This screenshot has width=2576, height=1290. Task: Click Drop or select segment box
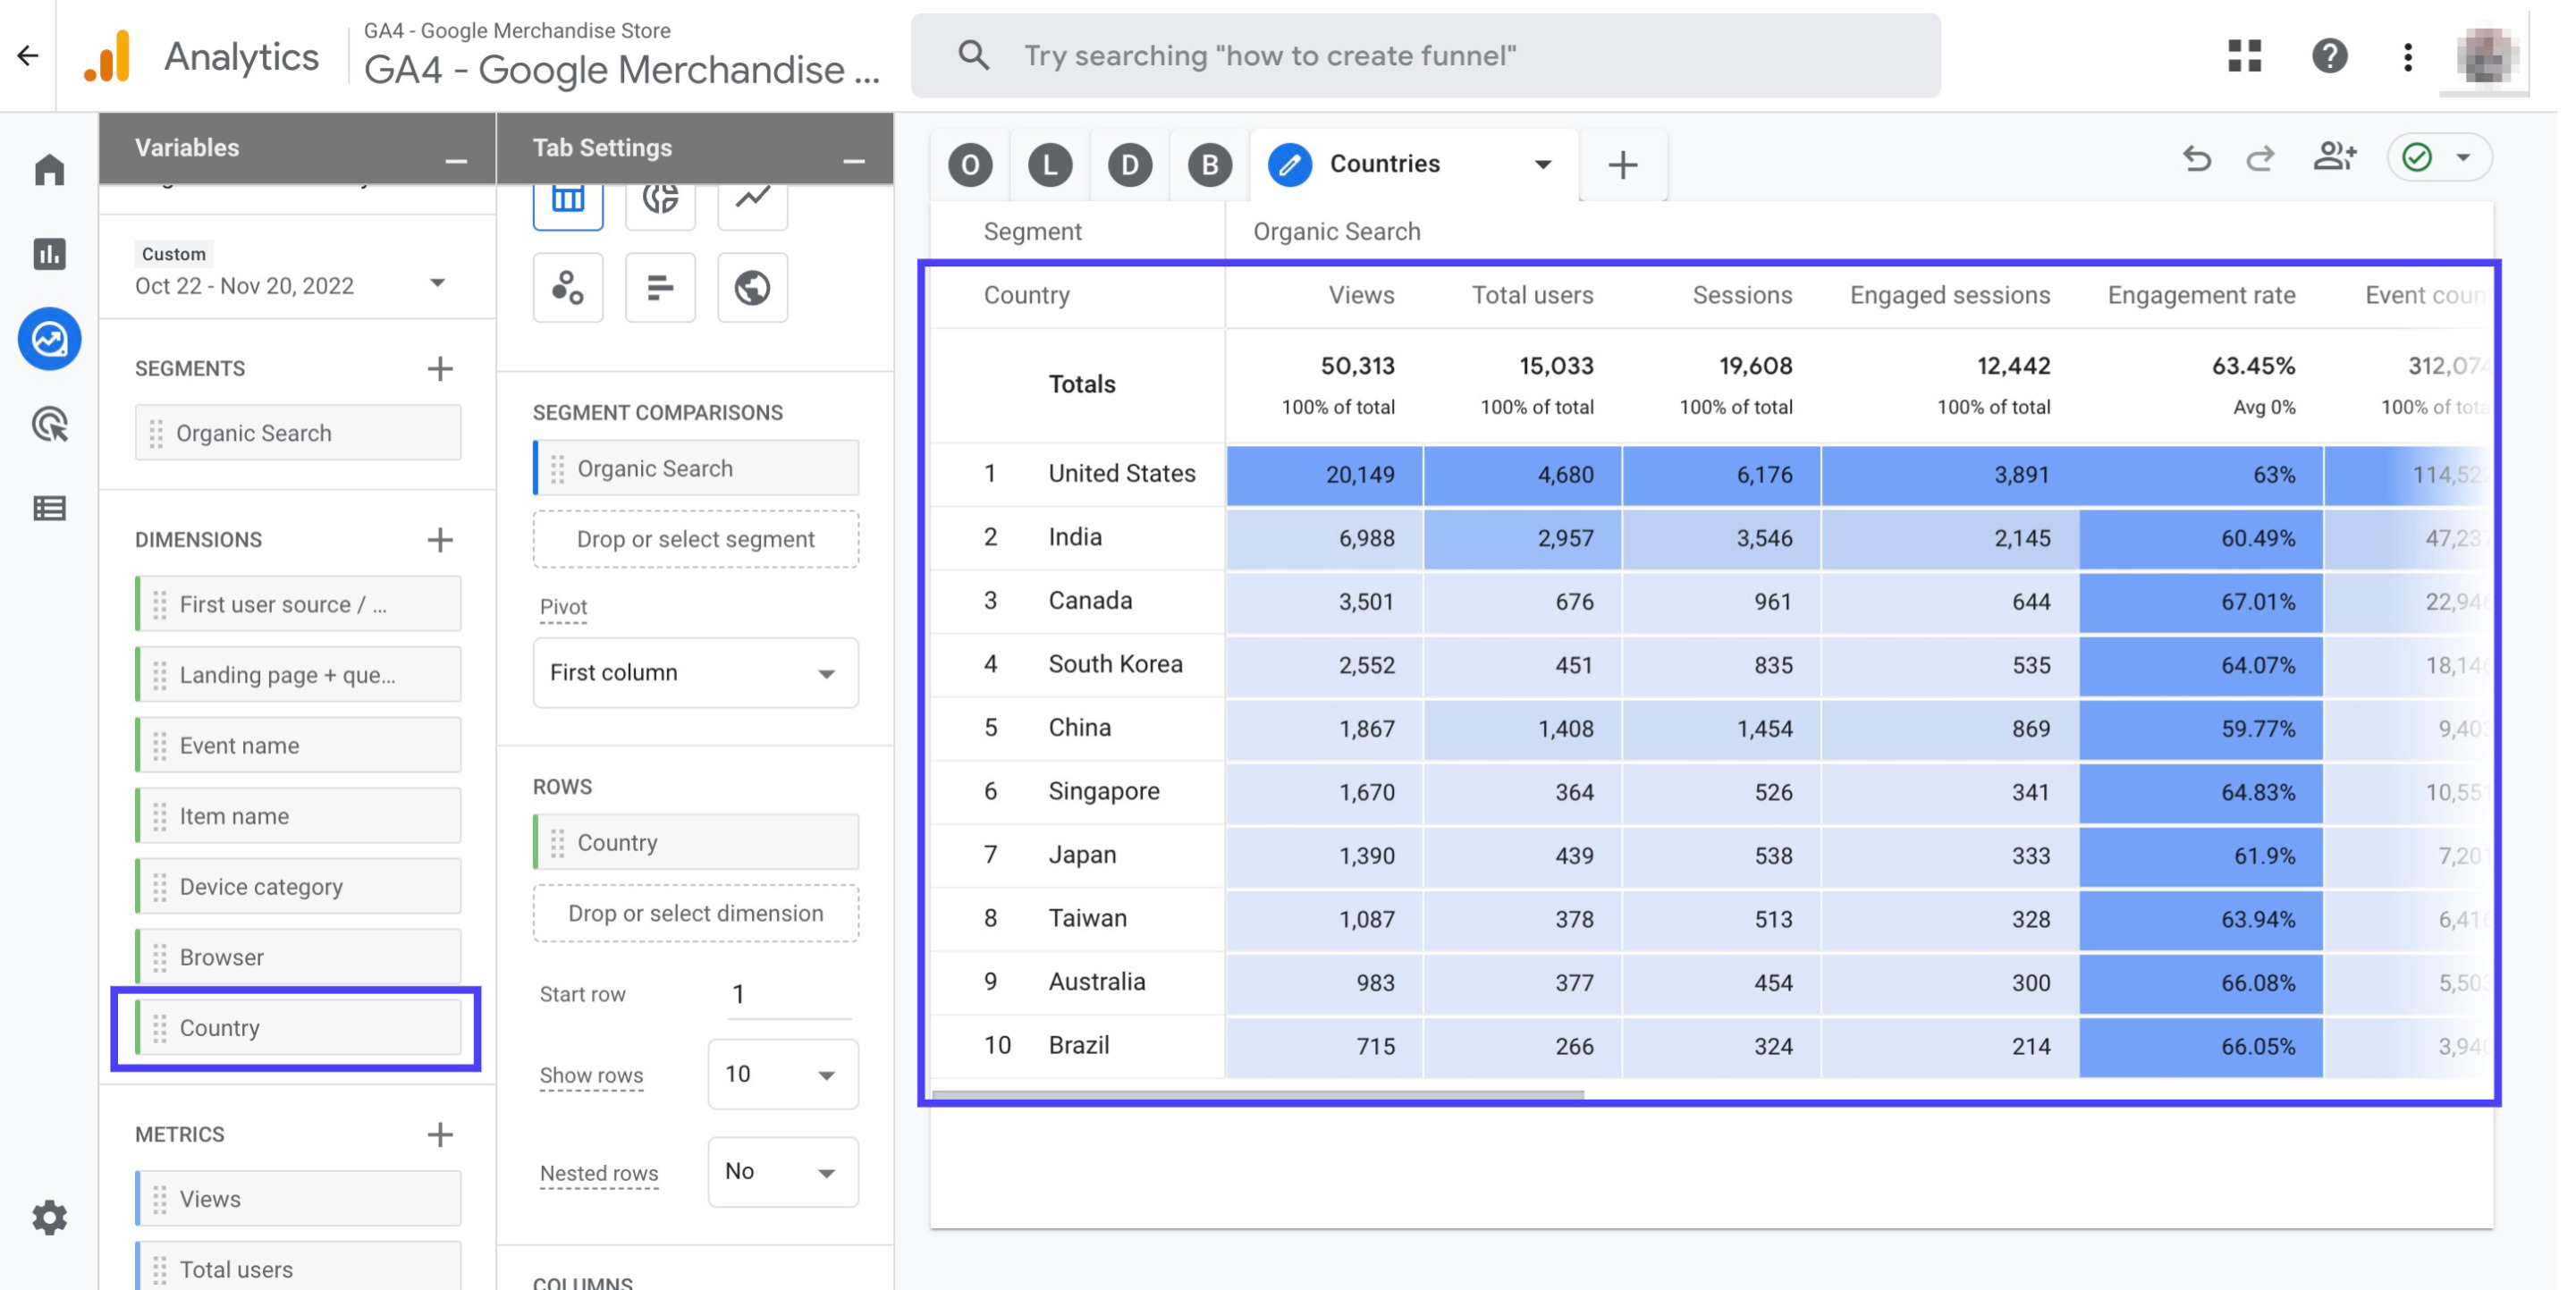point(695,539)
